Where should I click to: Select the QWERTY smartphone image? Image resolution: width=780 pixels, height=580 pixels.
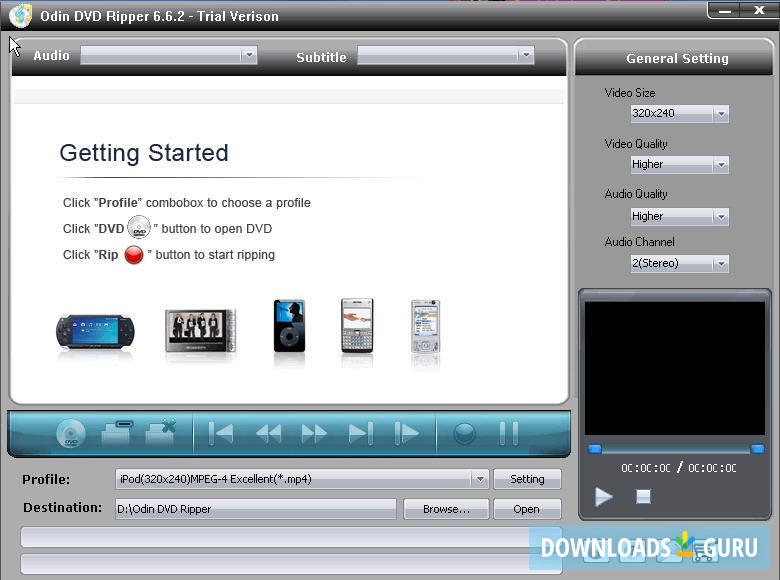(x=357, y=325)
